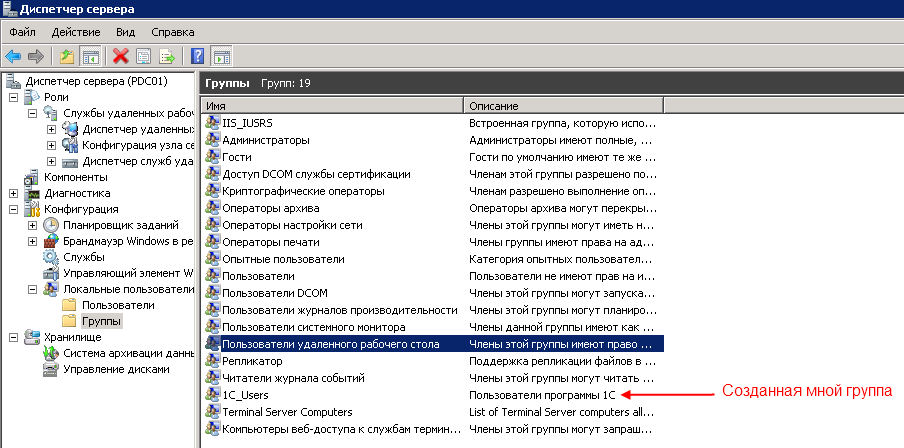Sort by the Имя column header
904x448 pixels.
tap(333, 106)
